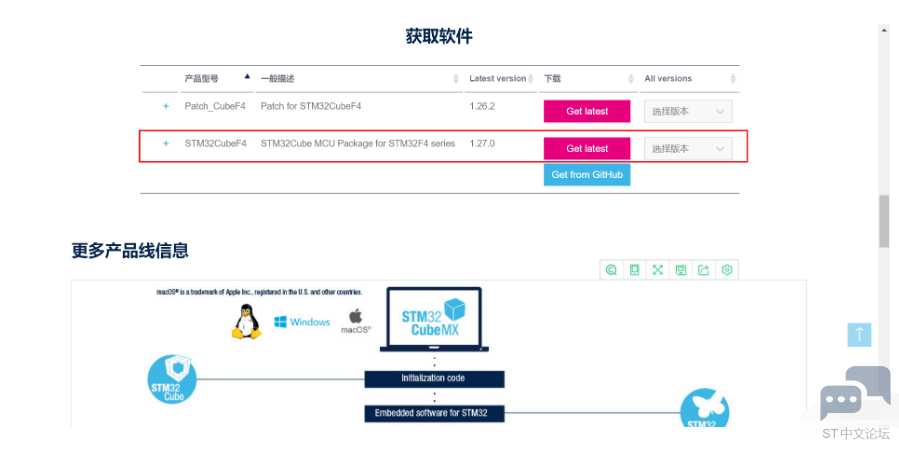Click version number 1.27.0

click(x=482, y=143)
